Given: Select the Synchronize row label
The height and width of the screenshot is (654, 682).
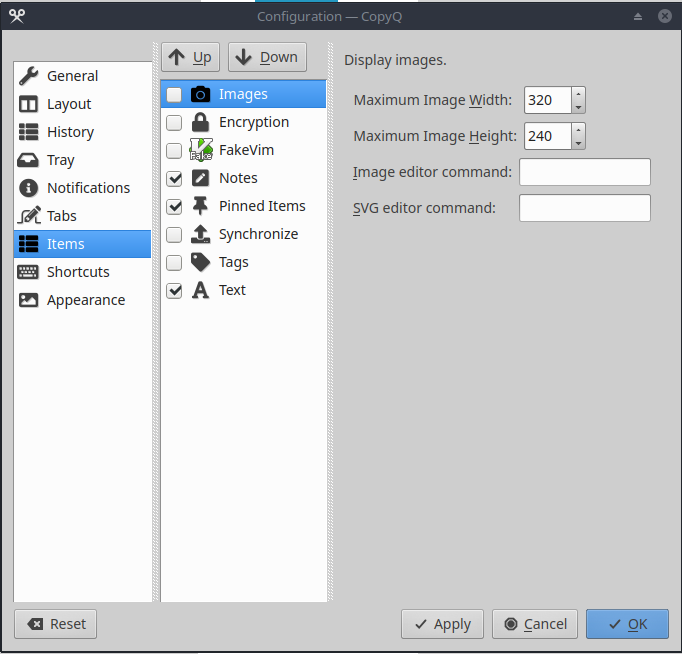Looking at the screenshot, I should coord(258,234).
